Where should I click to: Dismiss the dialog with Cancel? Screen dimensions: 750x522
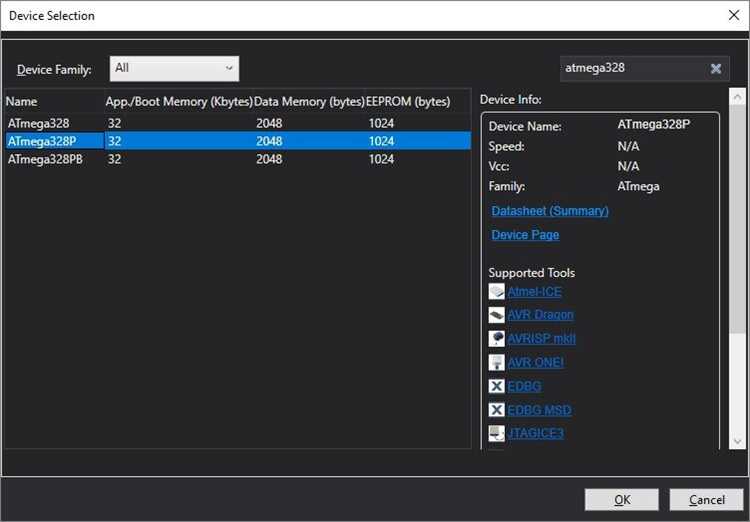point(706,500)
